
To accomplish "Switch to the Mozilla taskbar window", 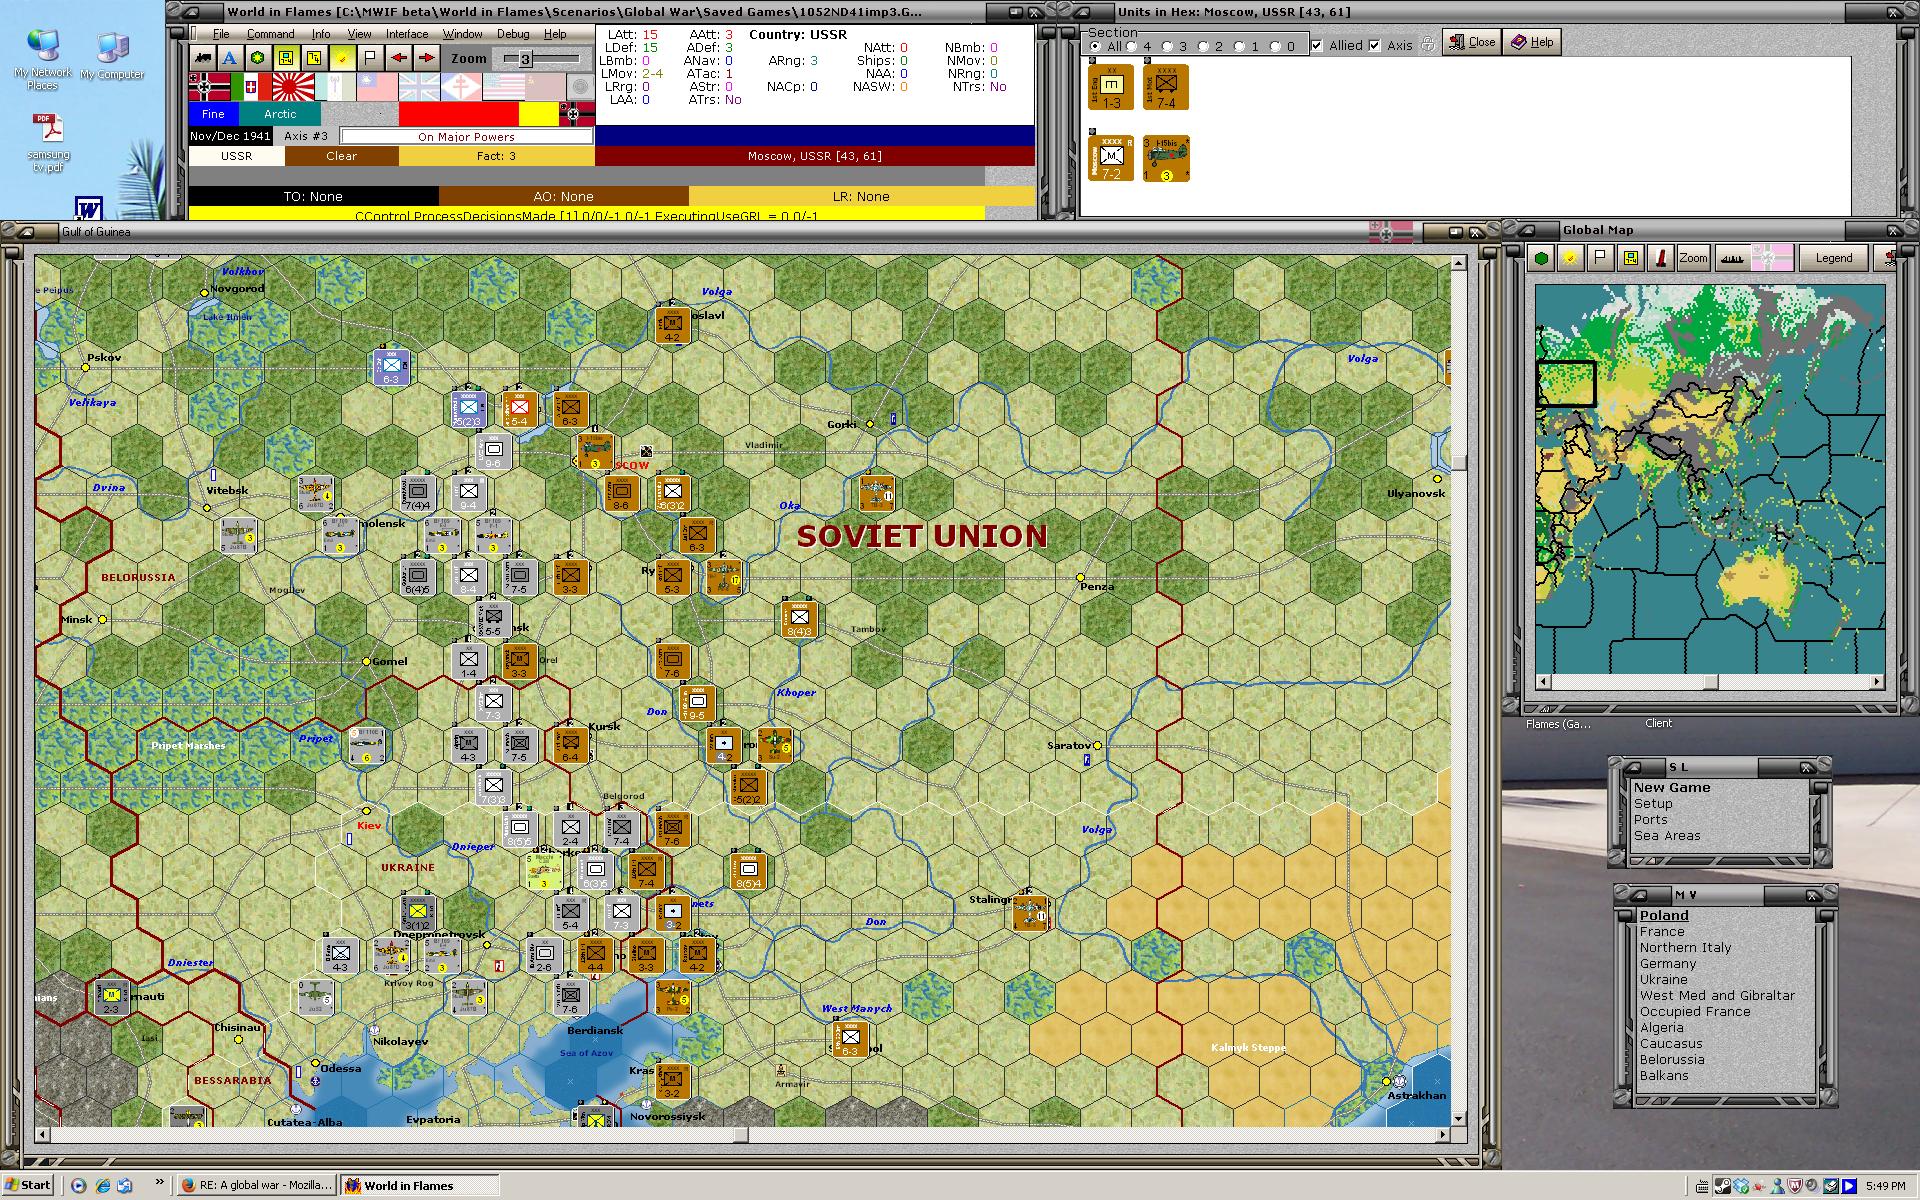I will 256,1185.
